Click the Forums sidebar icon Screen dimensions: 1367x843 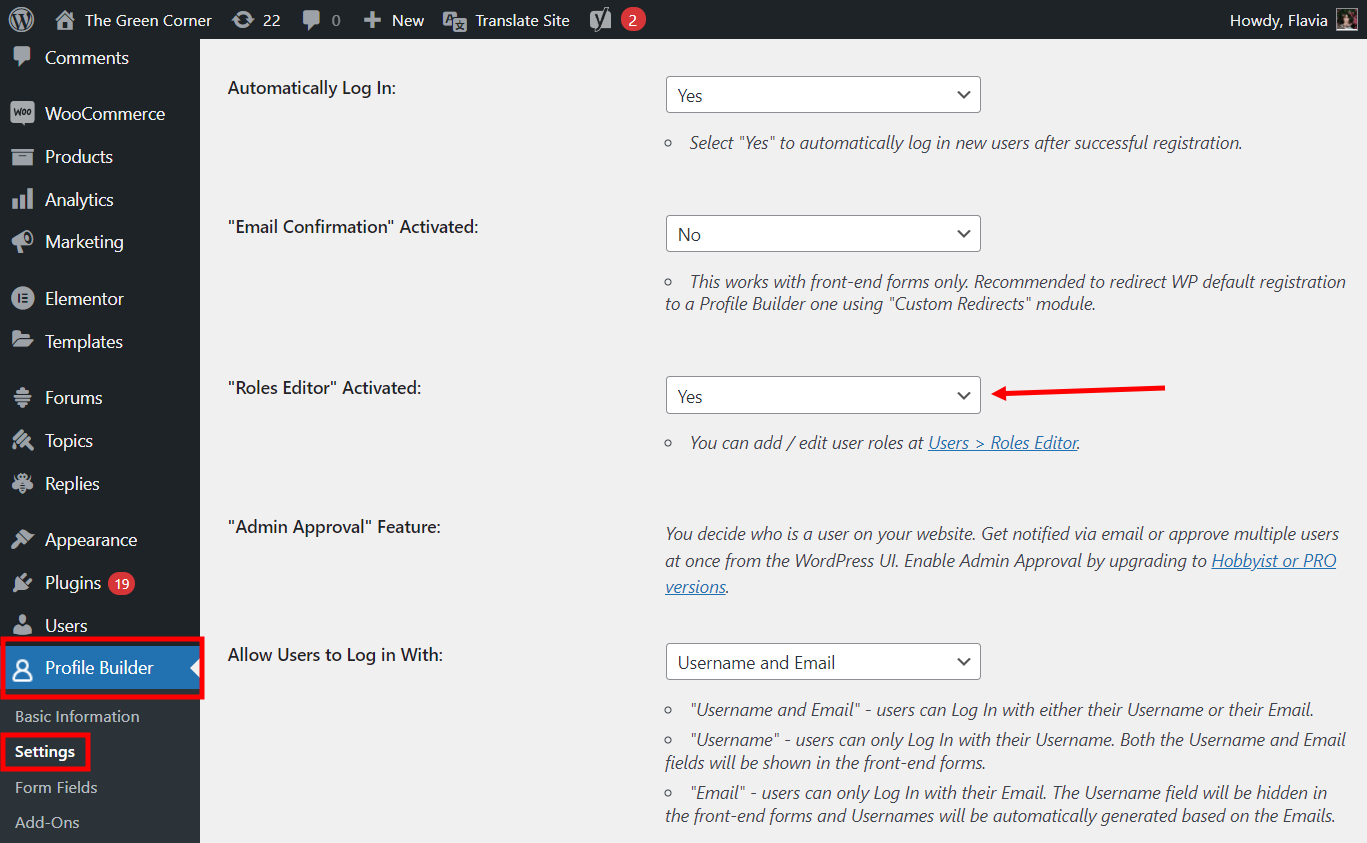[x=22, y=397]
